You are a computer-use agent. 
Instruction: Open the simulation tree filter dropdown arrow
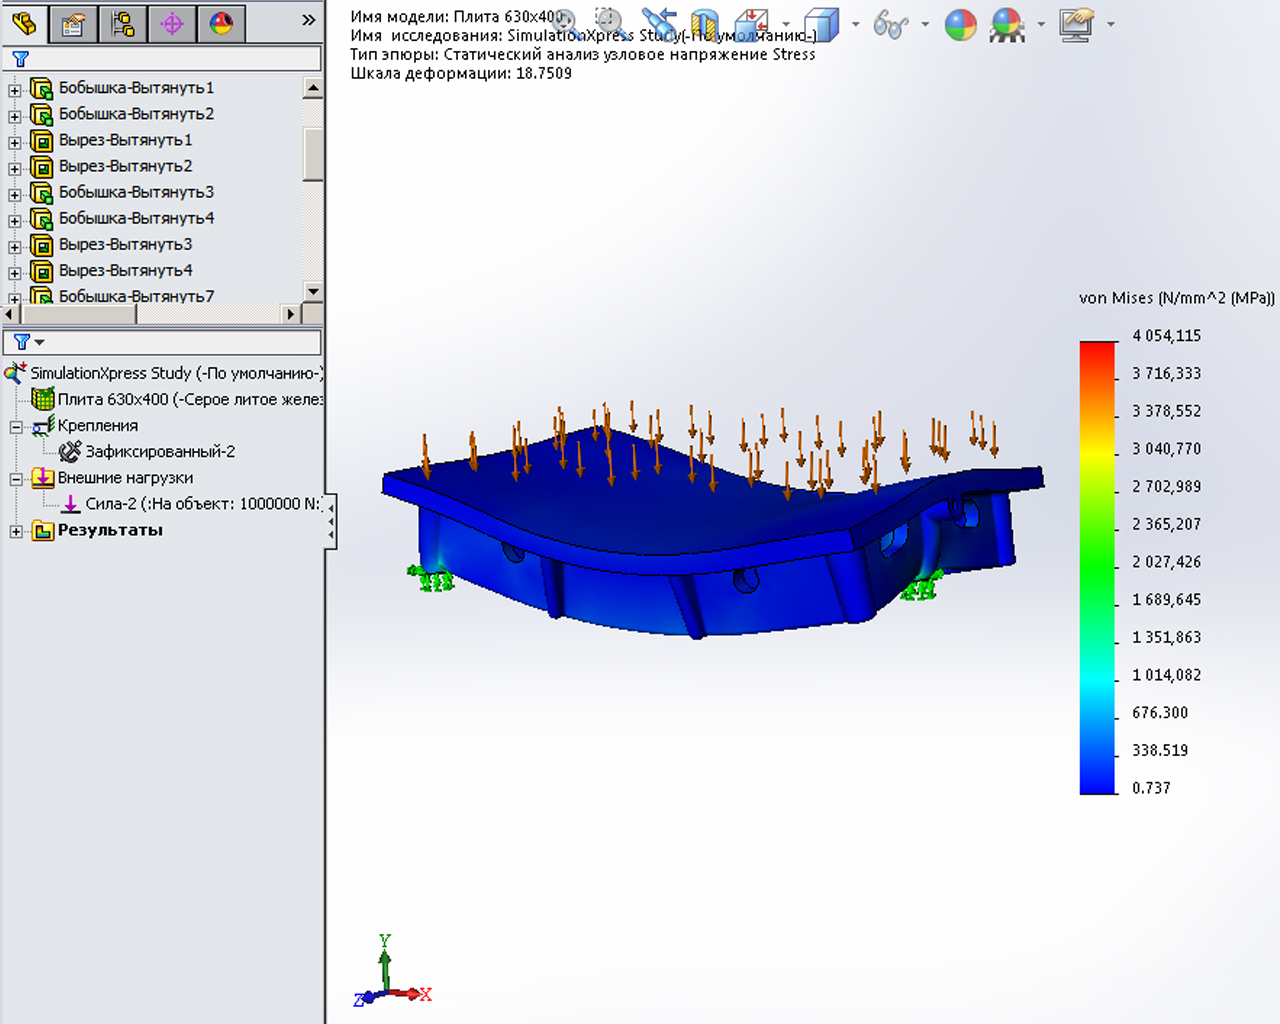tap(40, 343)
